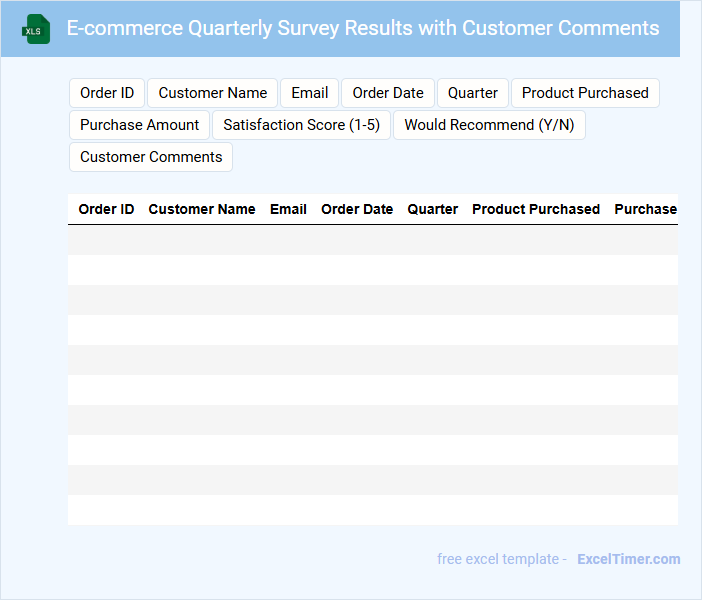The image size is (702, 600).
Task: Click the green XLS file icon
Action: coord(36,29)
